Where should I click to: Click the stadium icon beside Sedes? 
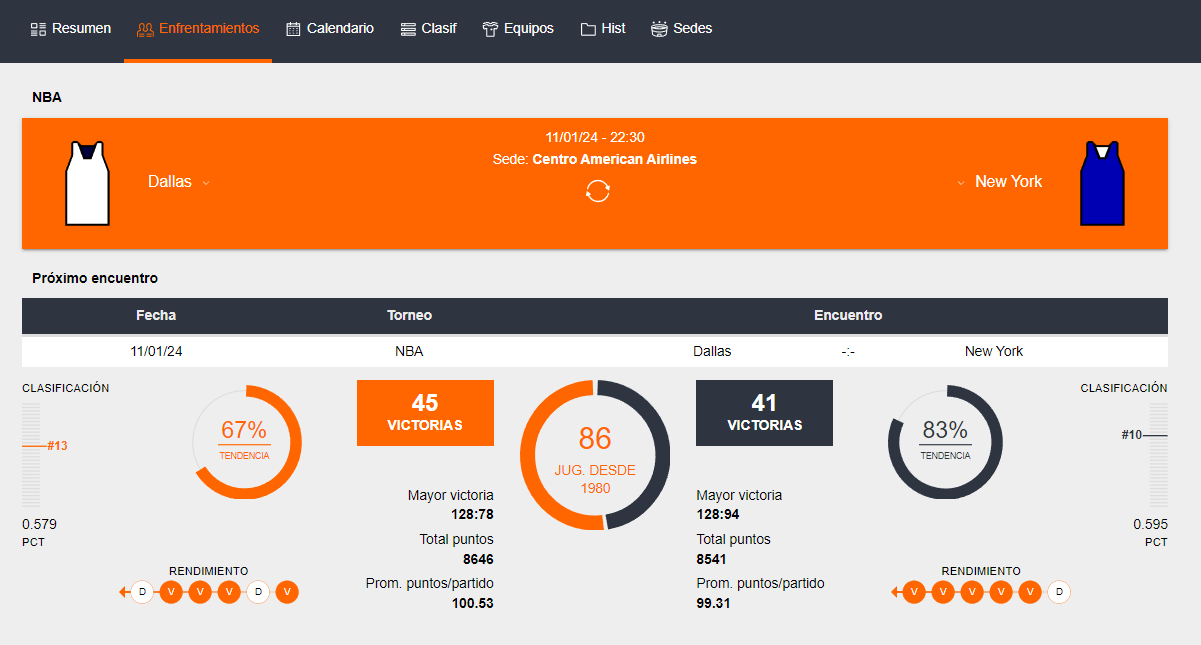click(659, 29)
